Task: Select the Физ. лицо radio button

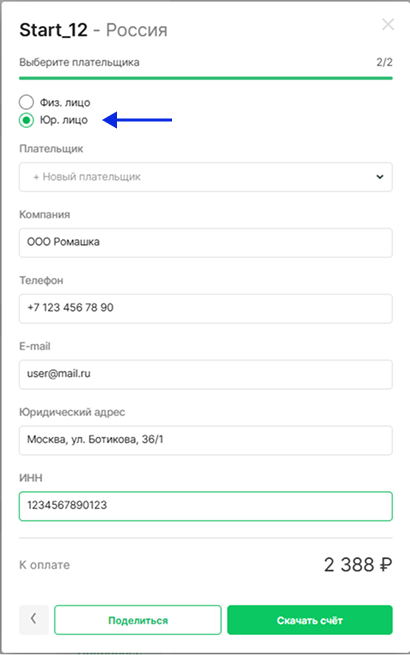Action: [26, 102]
